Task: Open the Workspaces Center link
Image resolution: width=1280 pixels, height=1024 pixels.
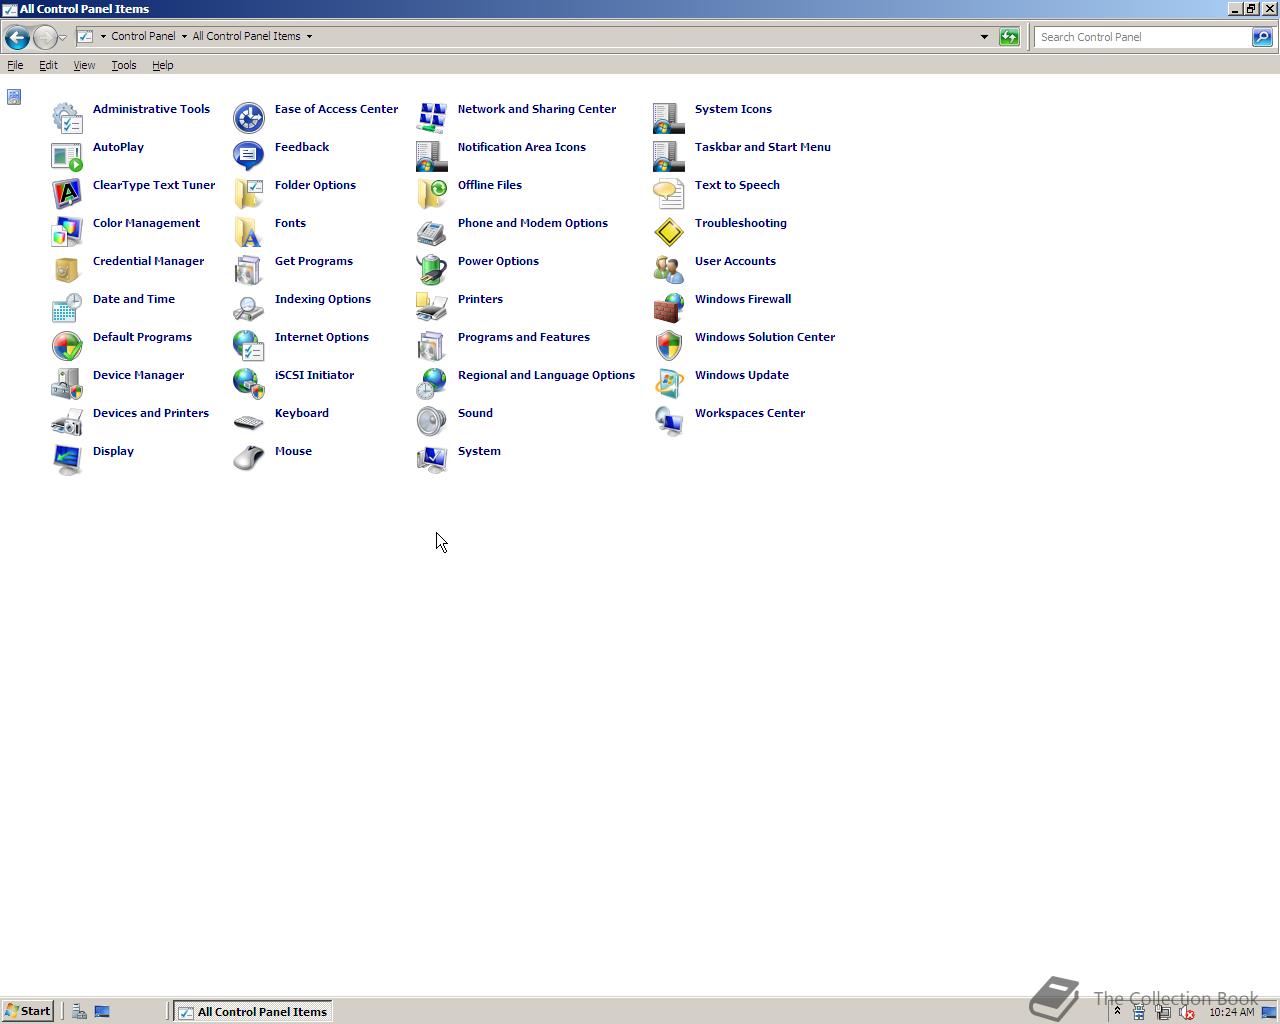Action: click(x=750, y=413)
